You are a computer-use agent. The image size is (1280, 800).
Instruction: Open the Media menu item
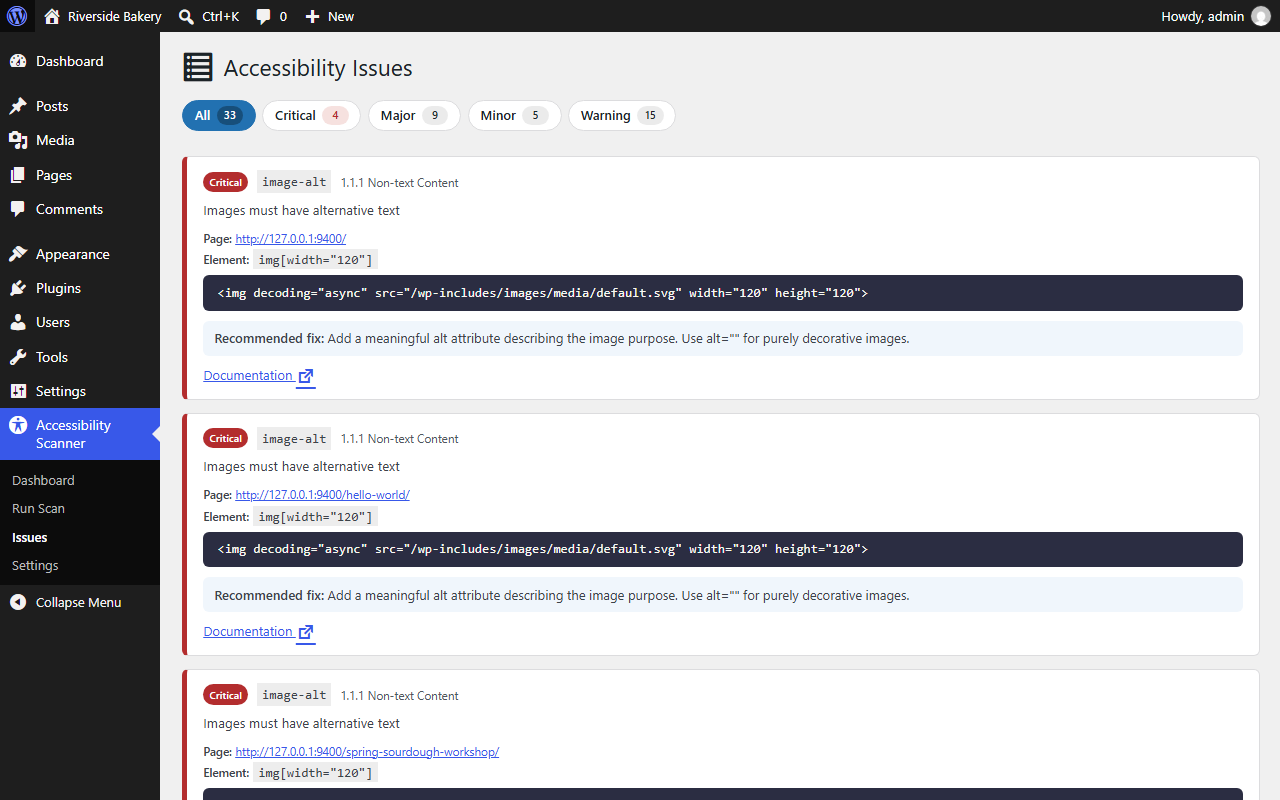80,140
